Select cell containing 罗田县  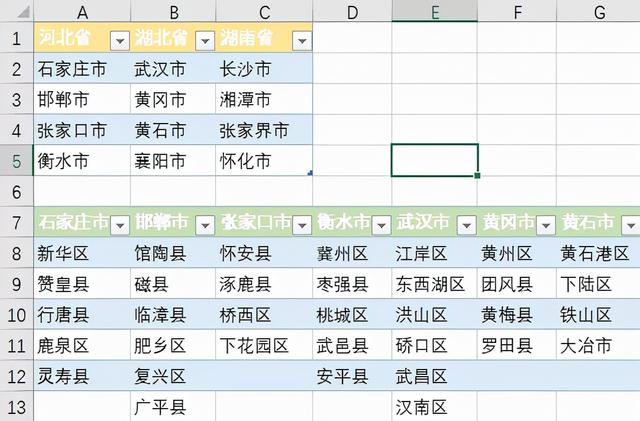[517, 345]
